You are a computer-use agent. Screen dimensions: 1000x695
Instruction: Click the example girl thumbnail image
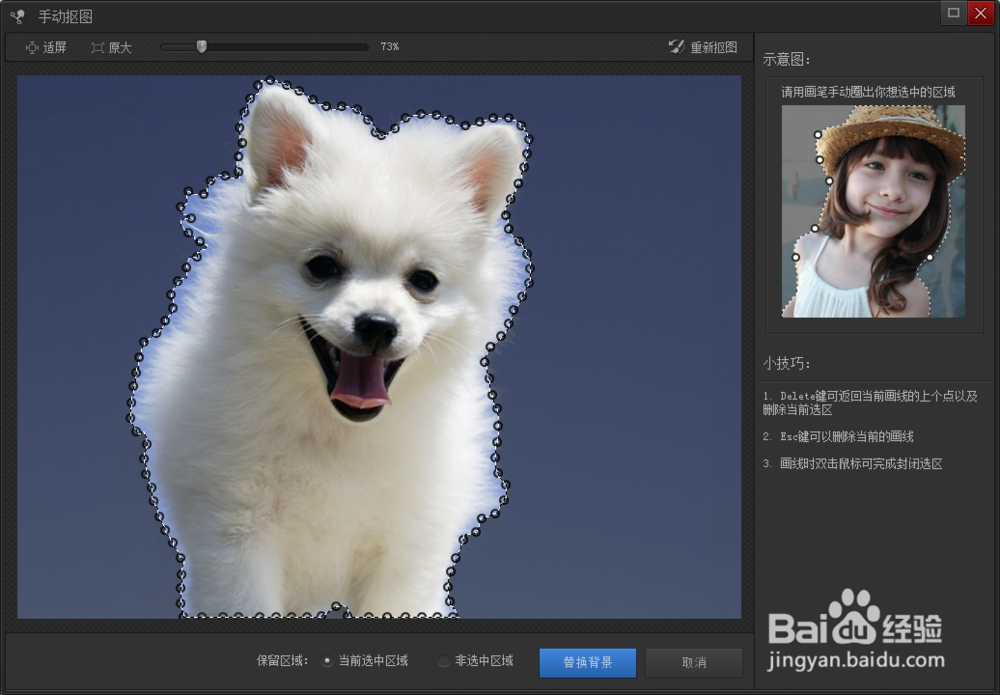point(873,211)
